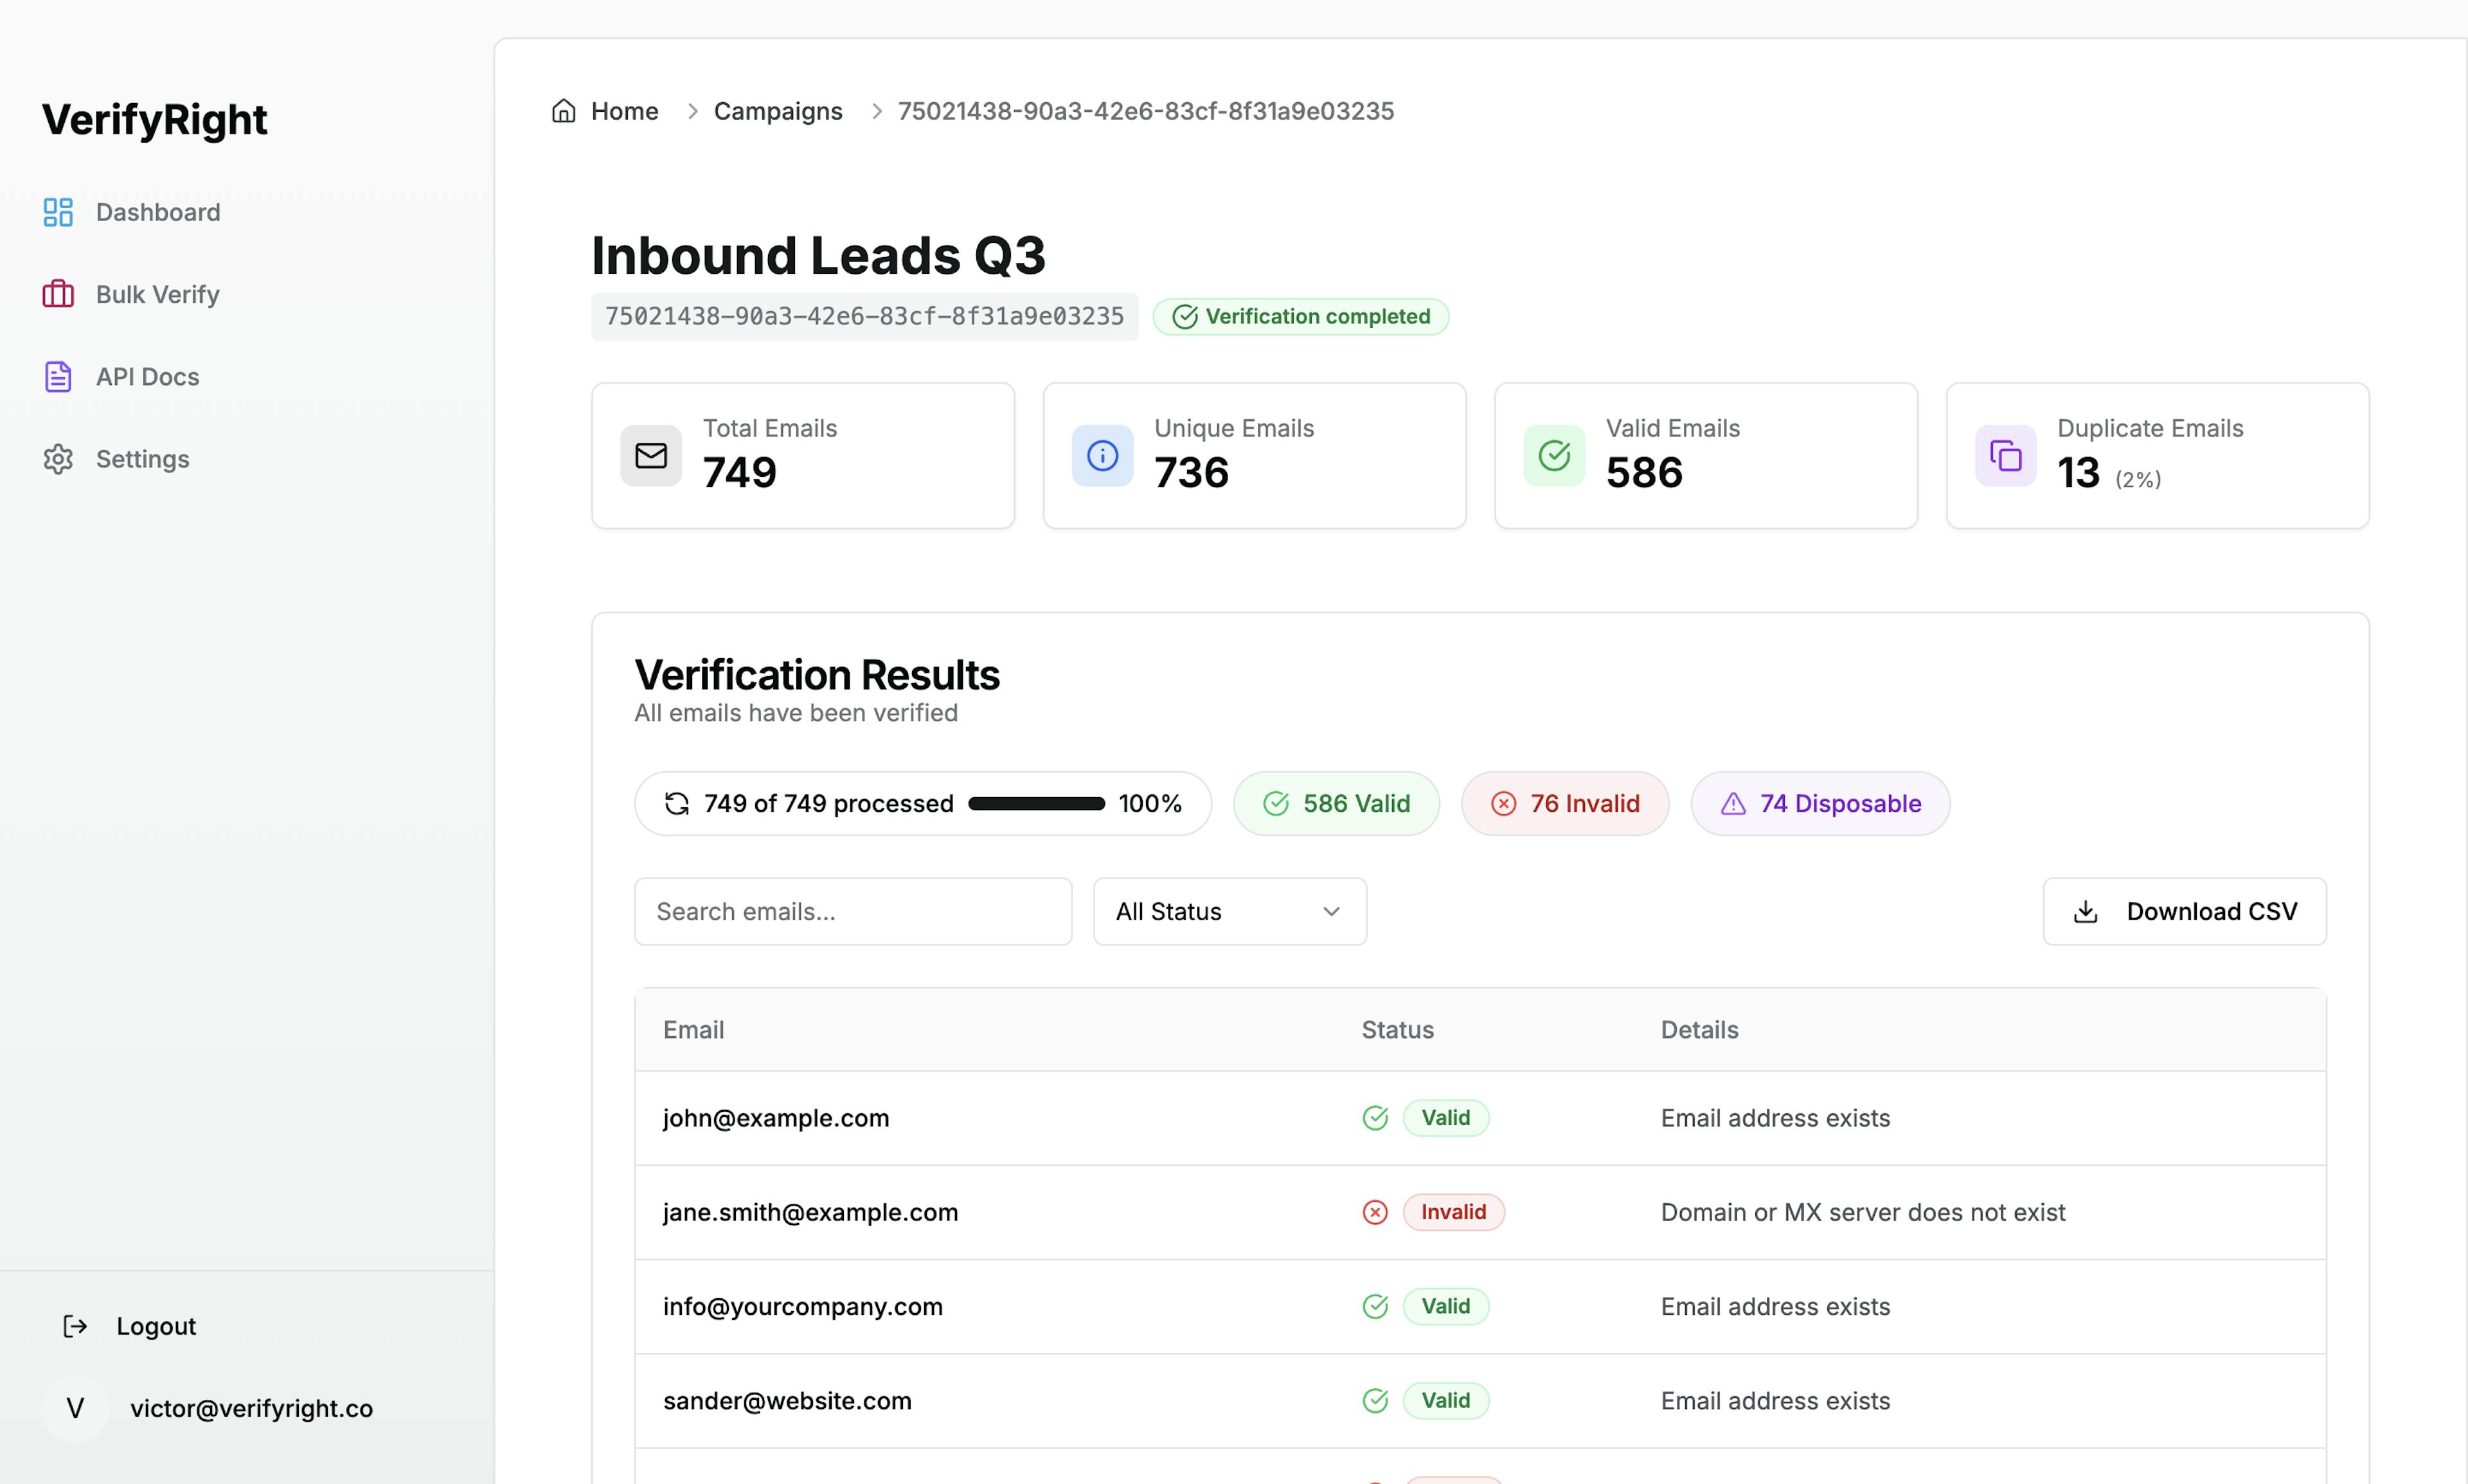The image size is (2468, 1484).
Task: Click the Valid badge for sander@website.com
Action: coord(1446,1401)
